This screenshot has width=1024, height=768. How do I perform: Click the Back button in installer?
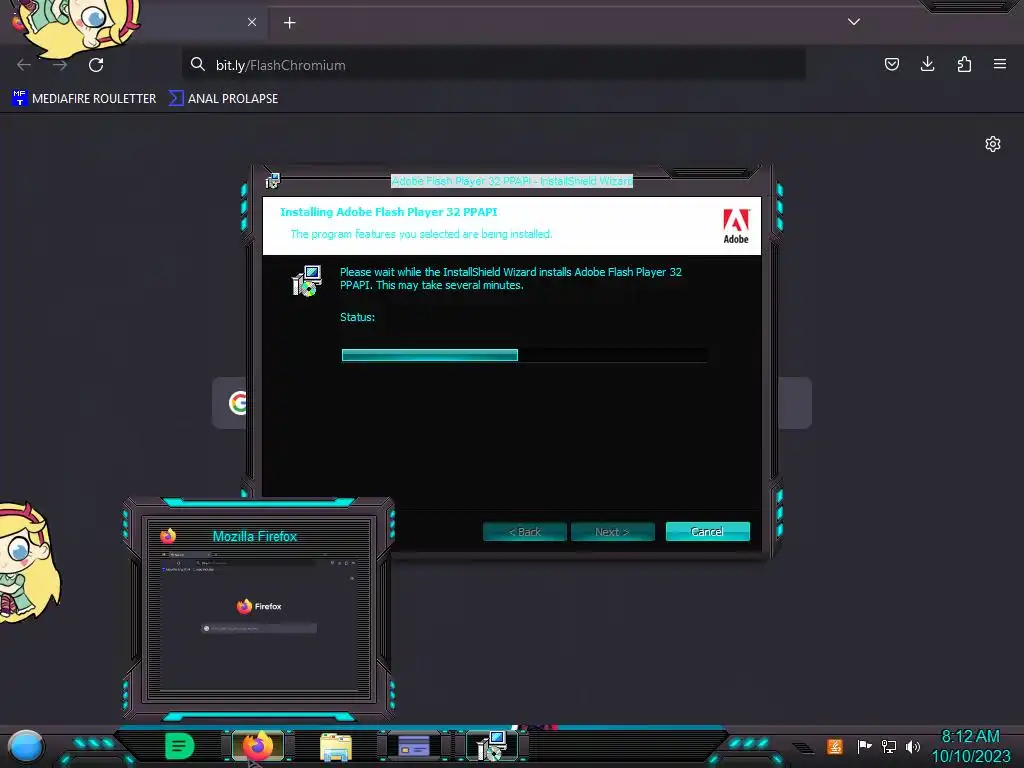[x=524, y=532]
